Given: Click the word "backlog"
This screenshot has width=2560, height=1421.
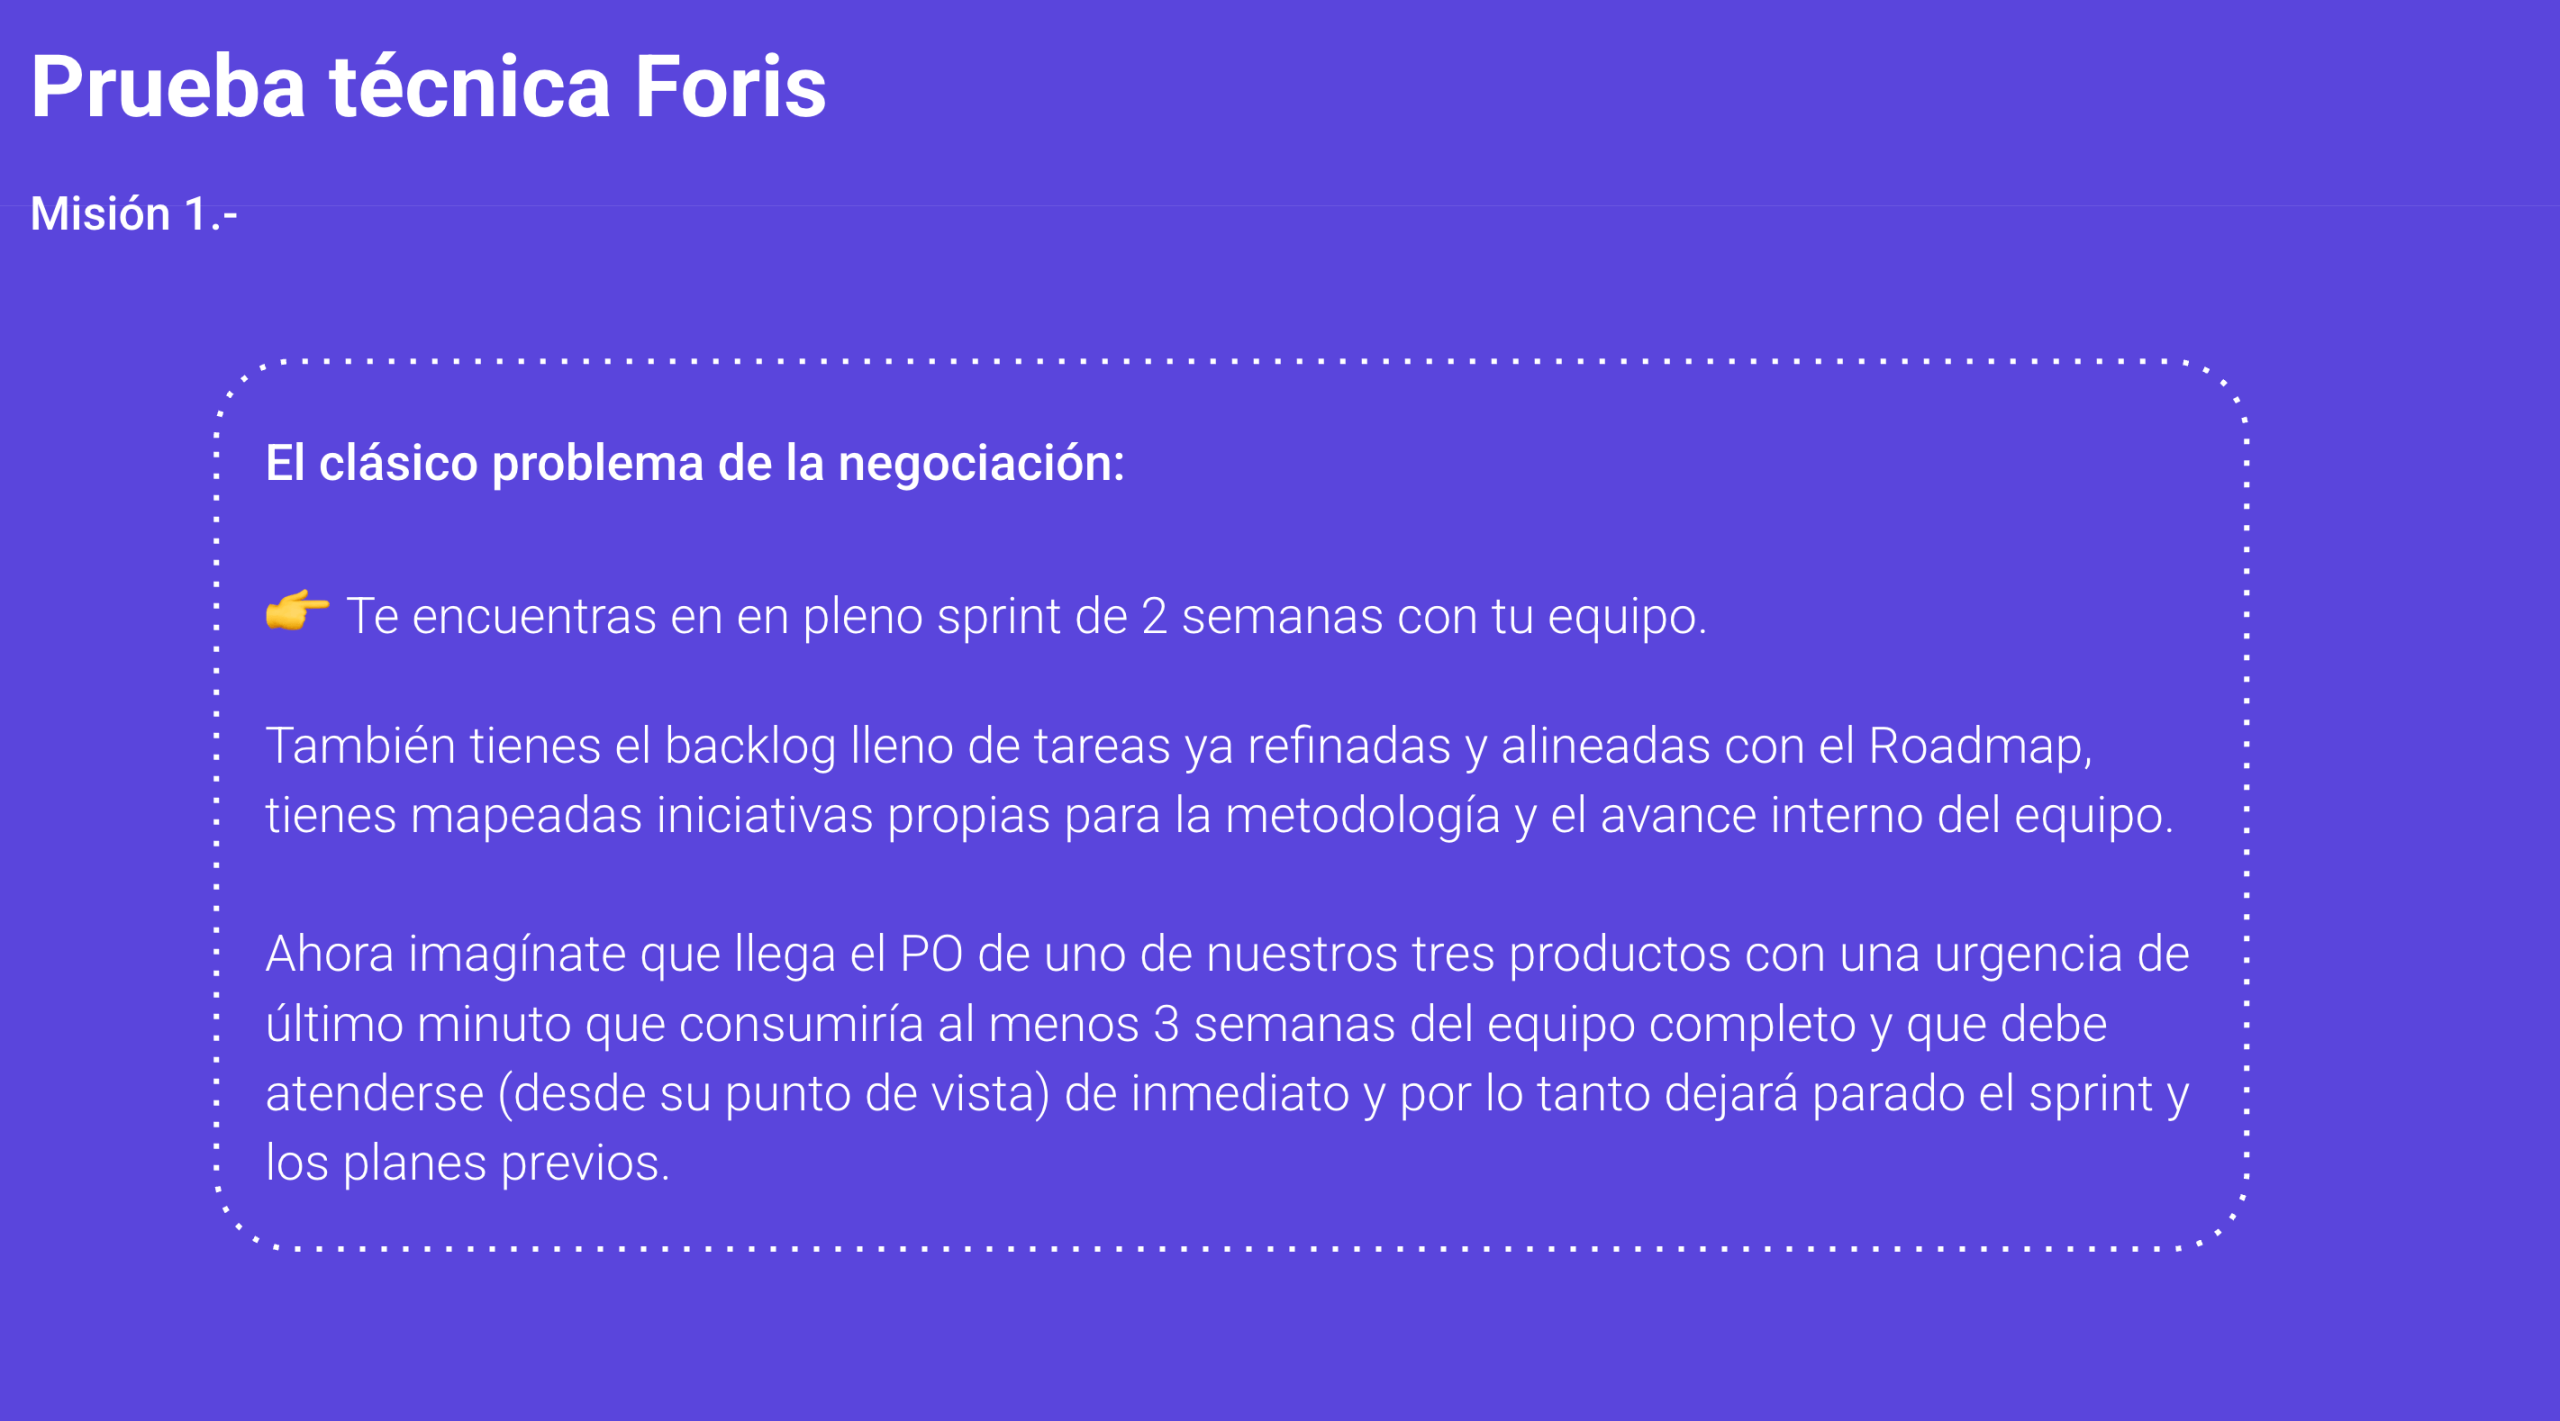Looking at the screenshot, I should pyautogui.click(x=750, y=746).
